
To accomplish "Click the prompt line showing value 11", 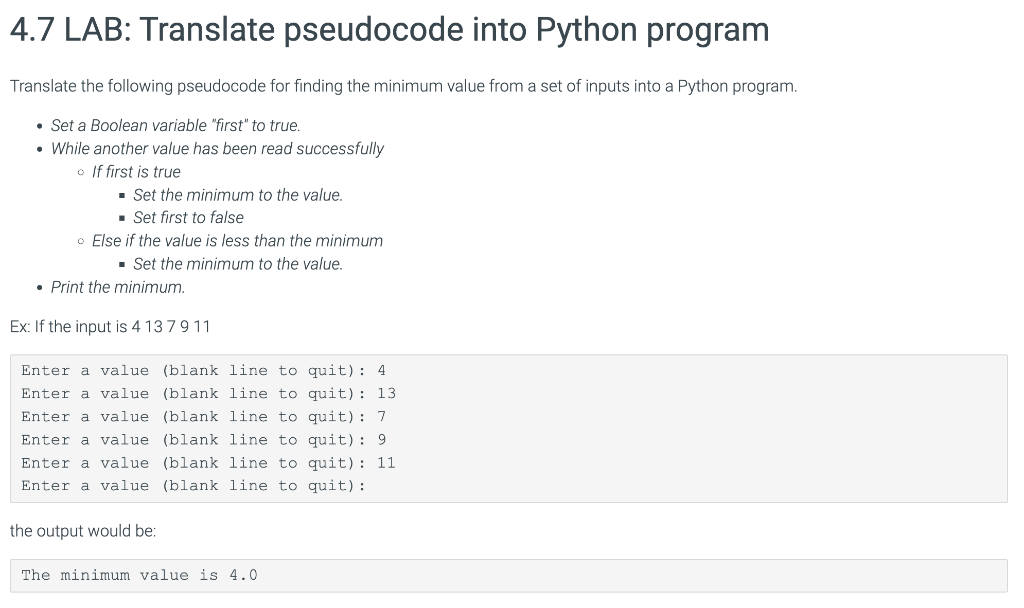I will click(208, 462).
